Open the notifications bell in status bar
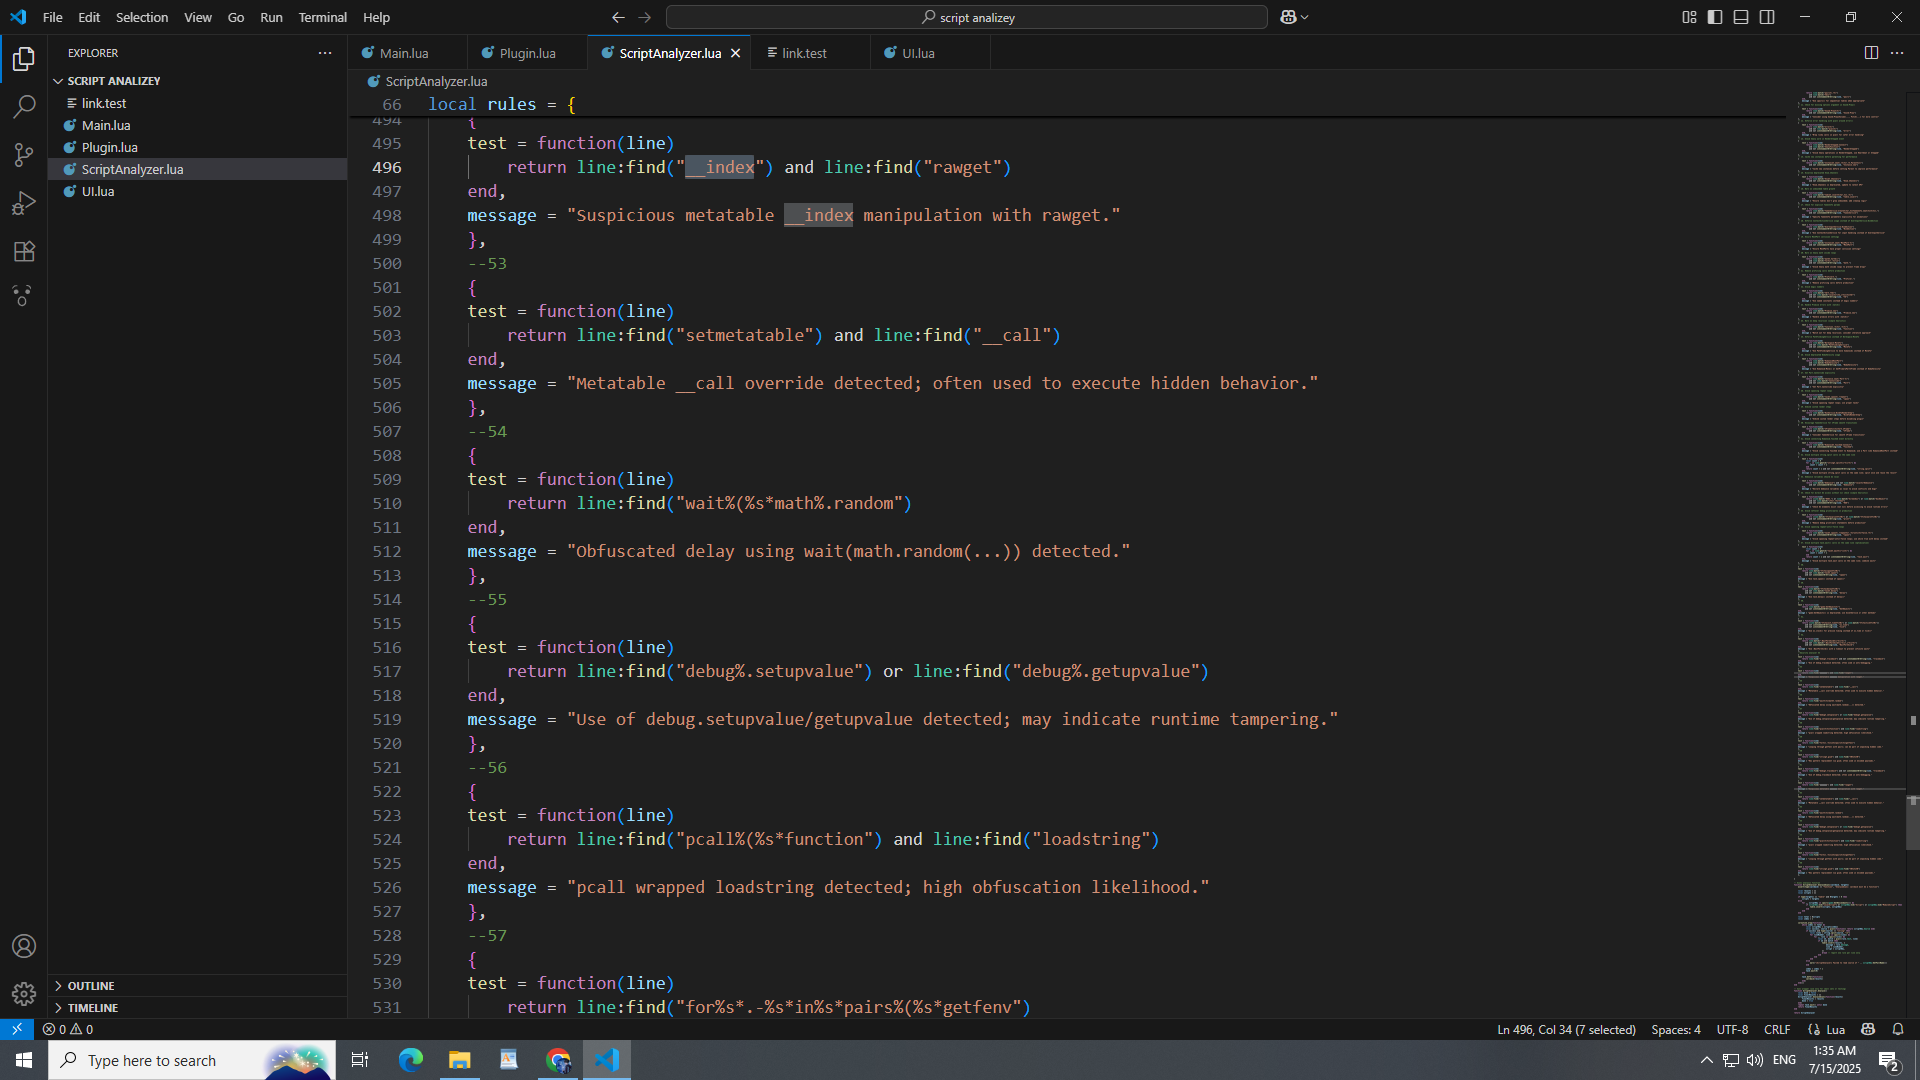 pos(1898,1029)
